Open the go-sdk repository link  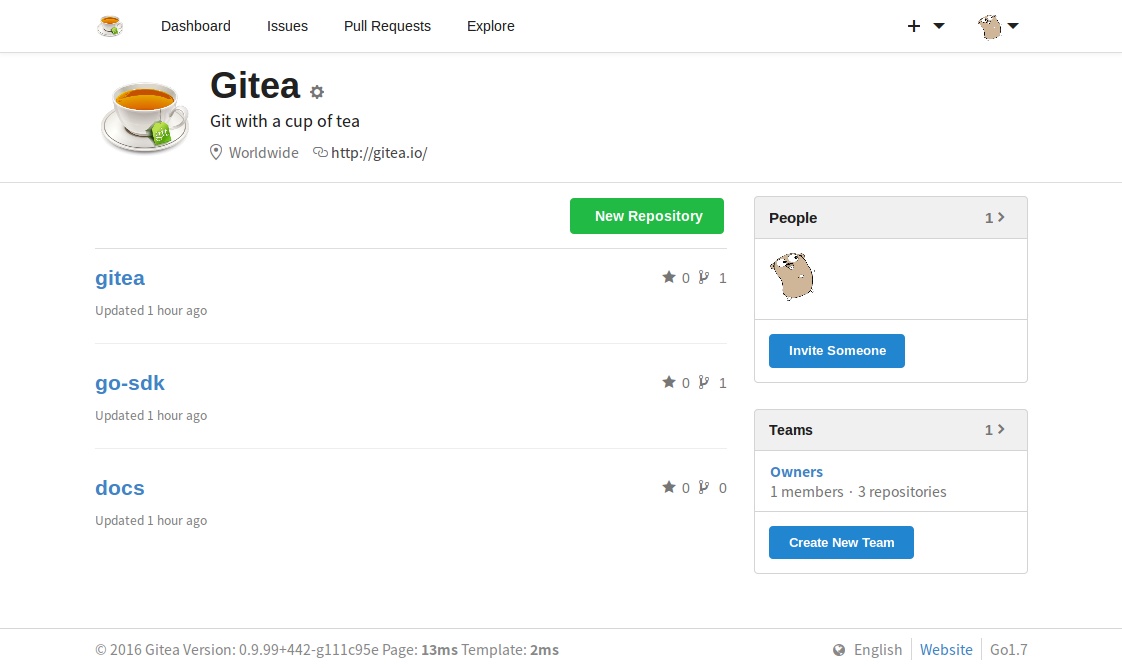130,383
